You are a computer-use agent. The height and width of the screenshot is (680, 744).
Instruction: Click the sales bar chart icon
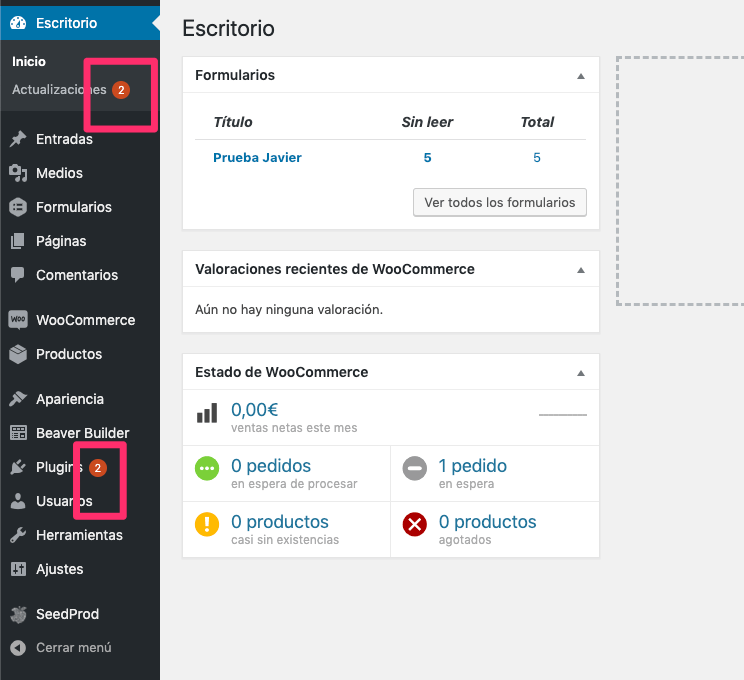click(207, 413)
